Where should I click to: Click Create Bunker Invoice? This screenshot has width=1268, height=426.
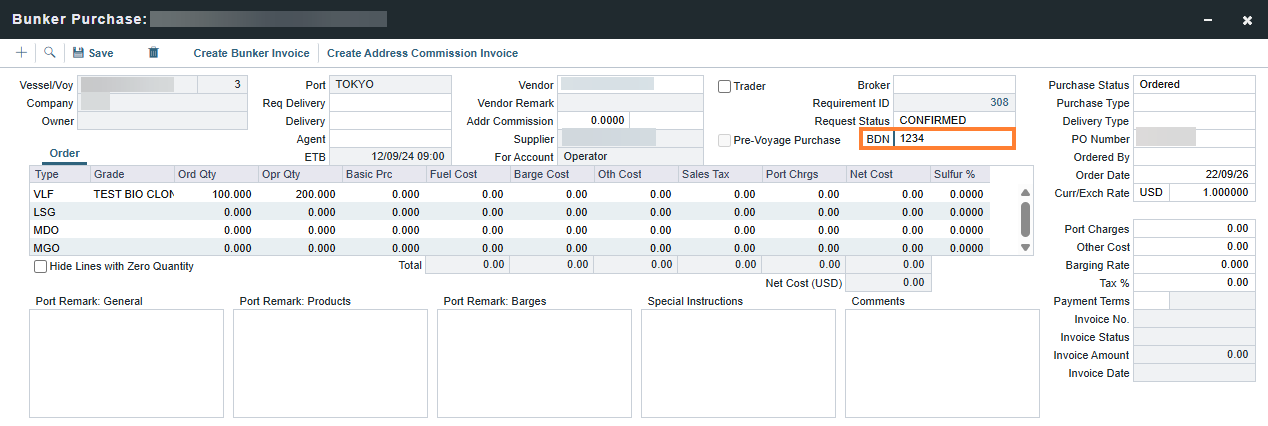coord(252,53)
